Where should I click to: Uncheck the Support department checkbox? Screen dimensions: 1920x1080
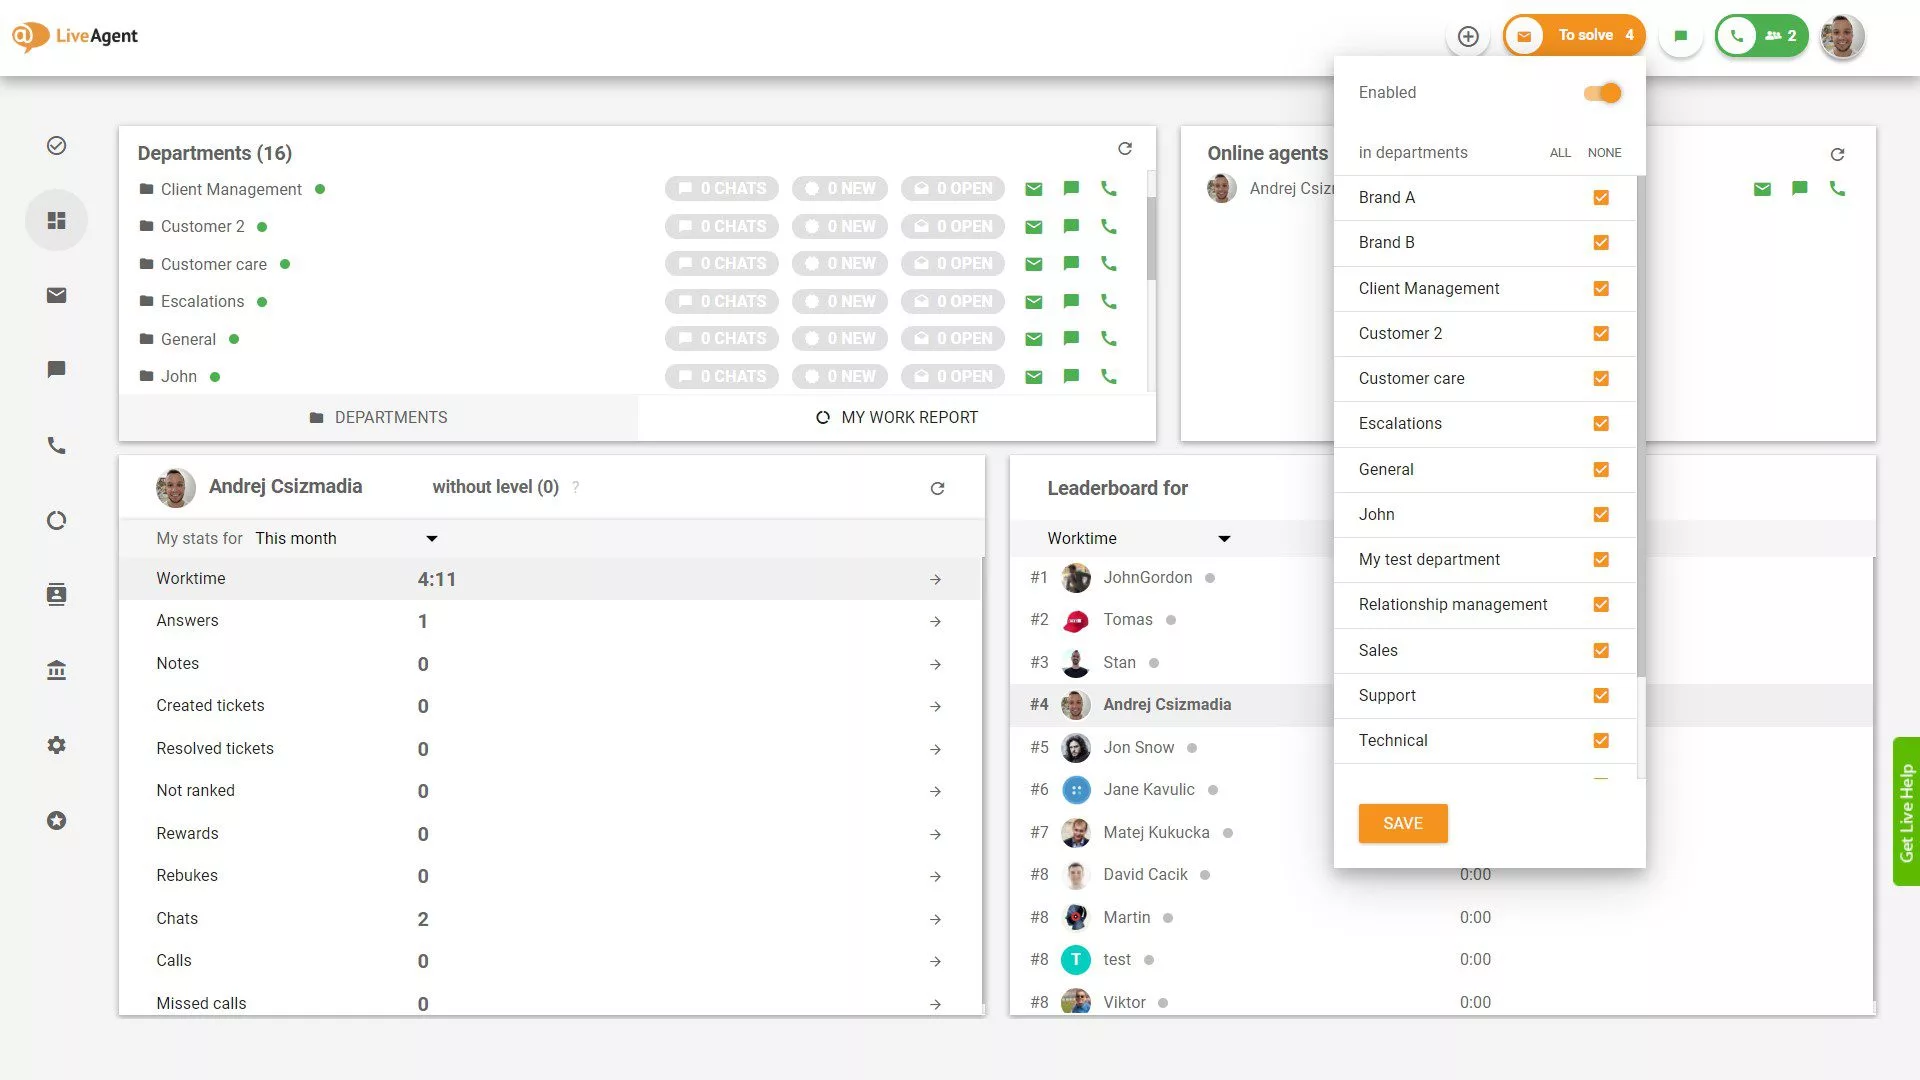pos(1601,695)
